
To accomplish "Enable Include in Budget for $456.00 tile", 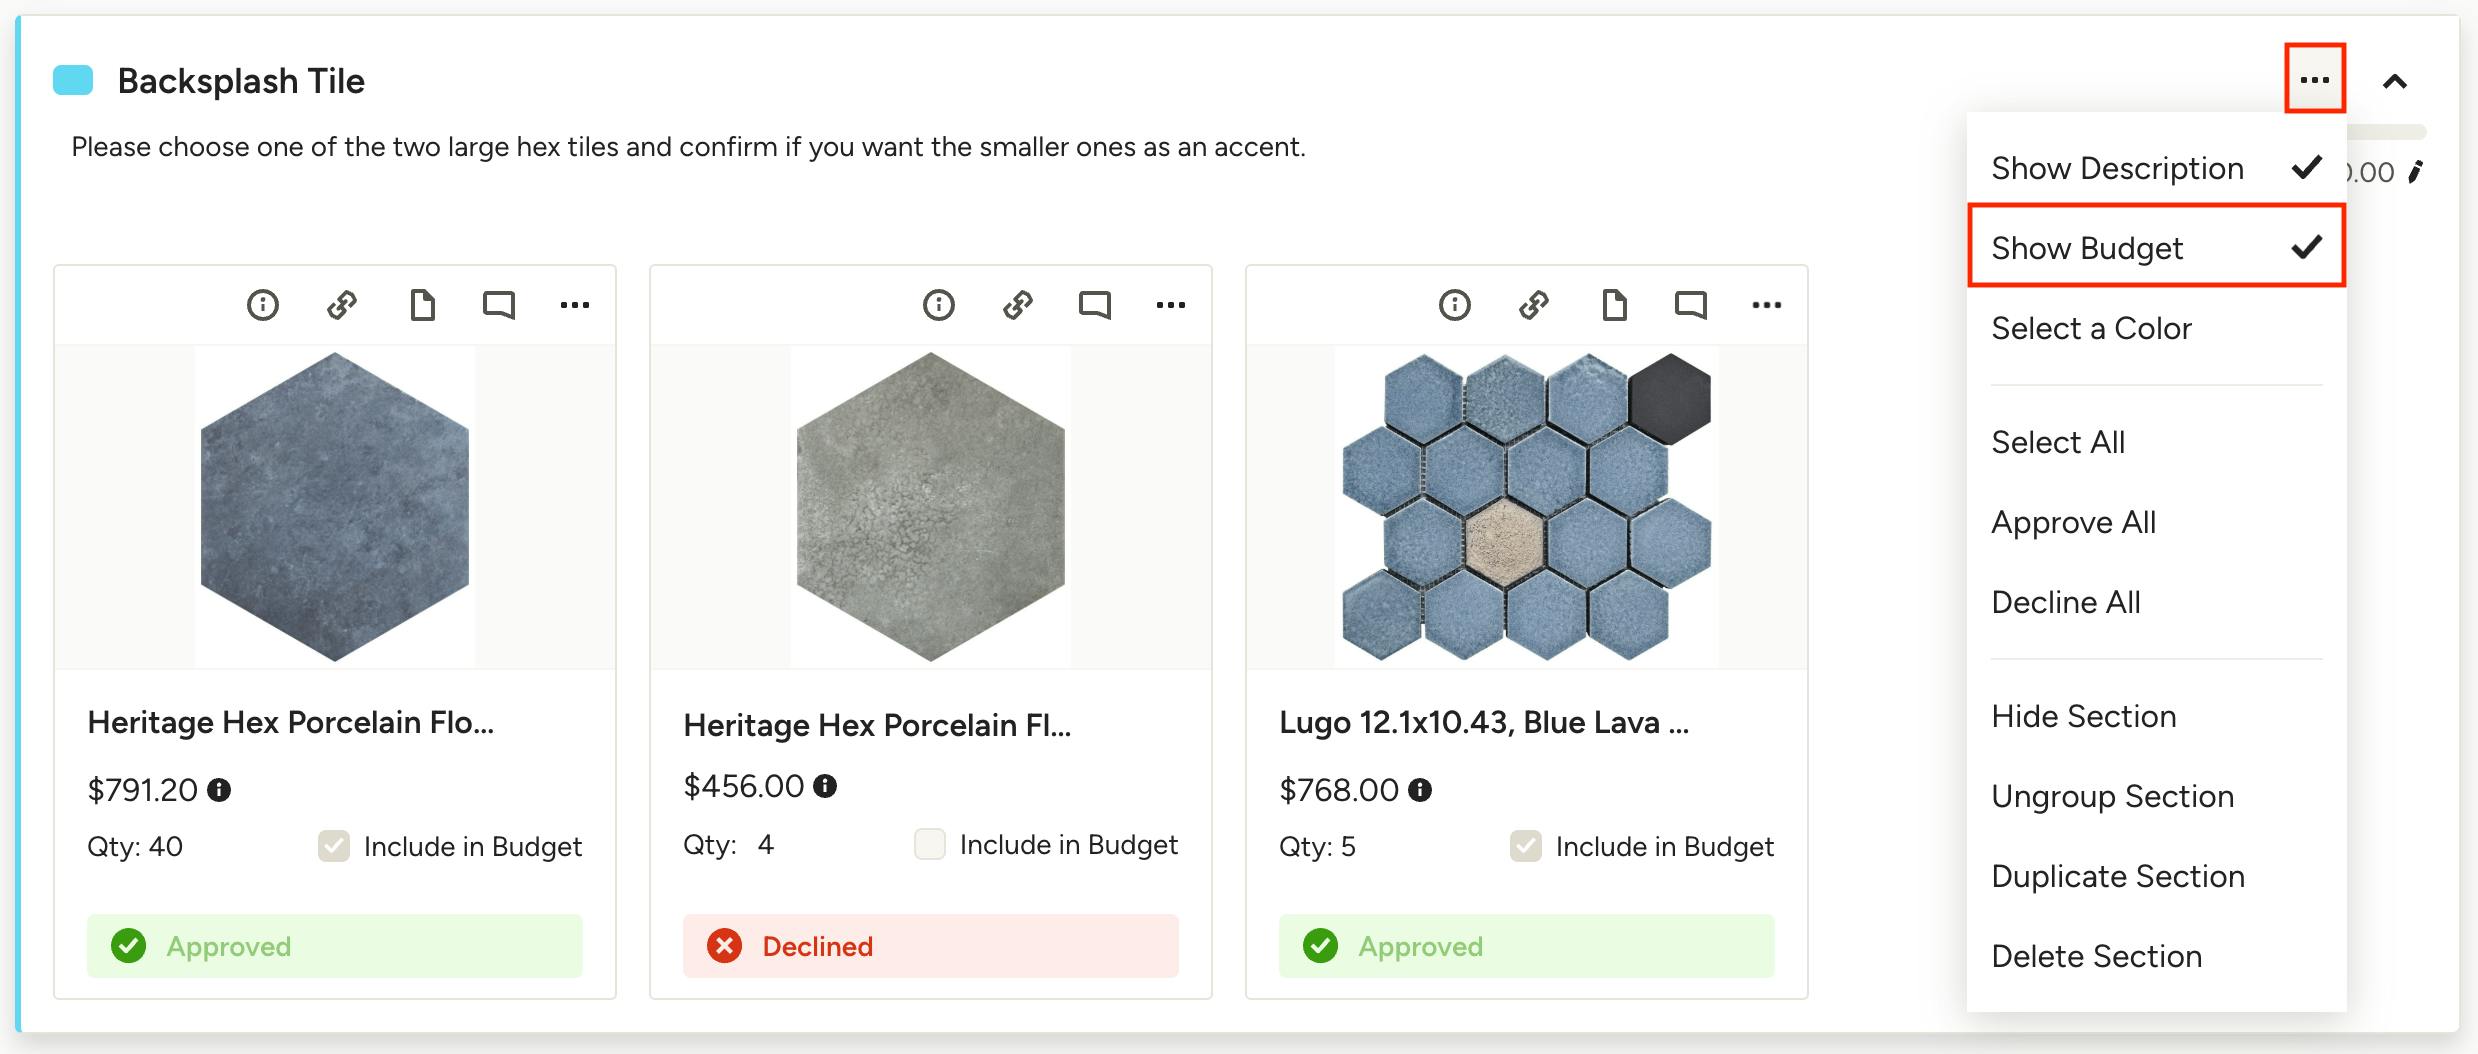I will [930, 844].
